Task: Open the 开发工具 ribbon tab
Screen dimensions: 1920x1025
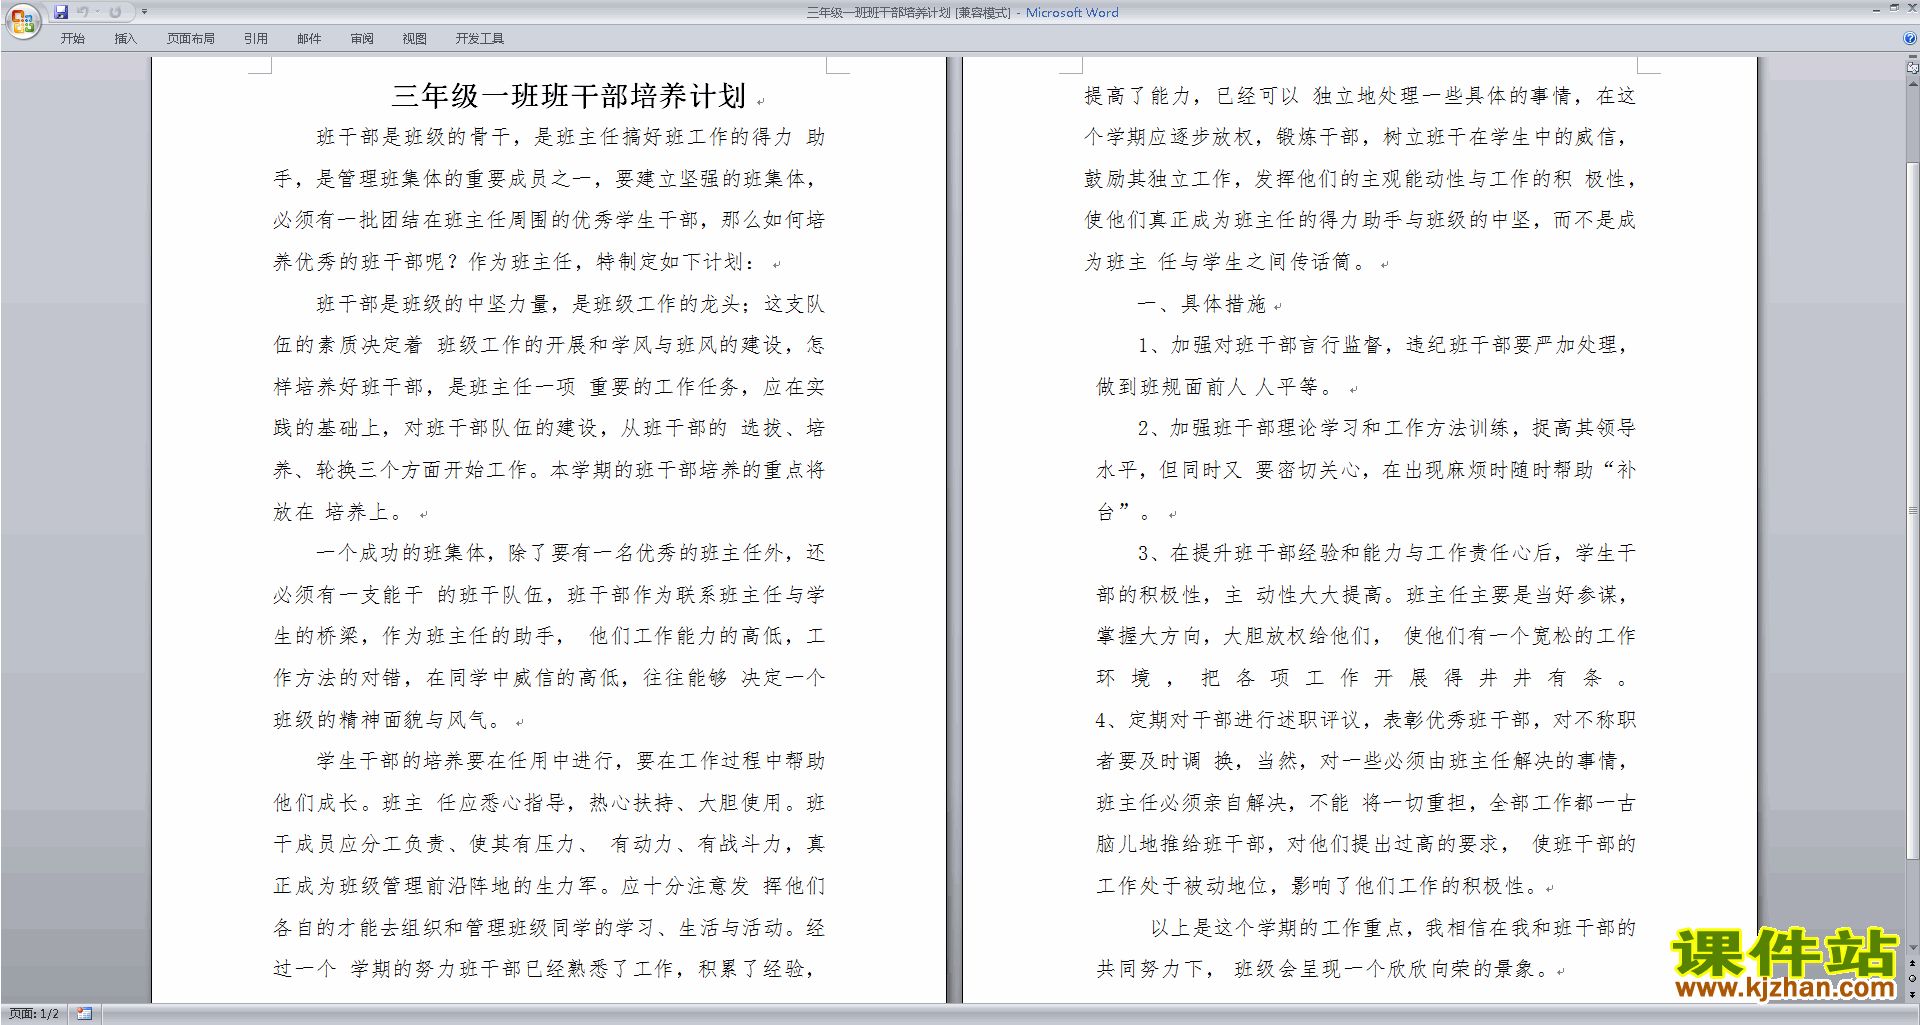Action: tap(479, 38)
